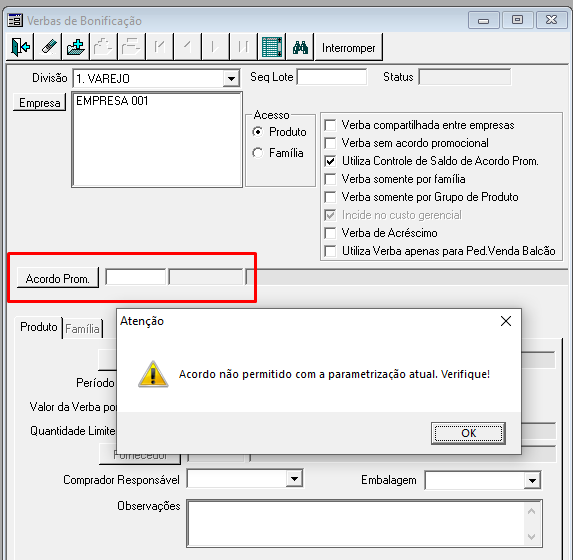
Task: Uncheck Utiliza Controle de Saldo de Acordo Prom.
Action: [x=330, y=161]
